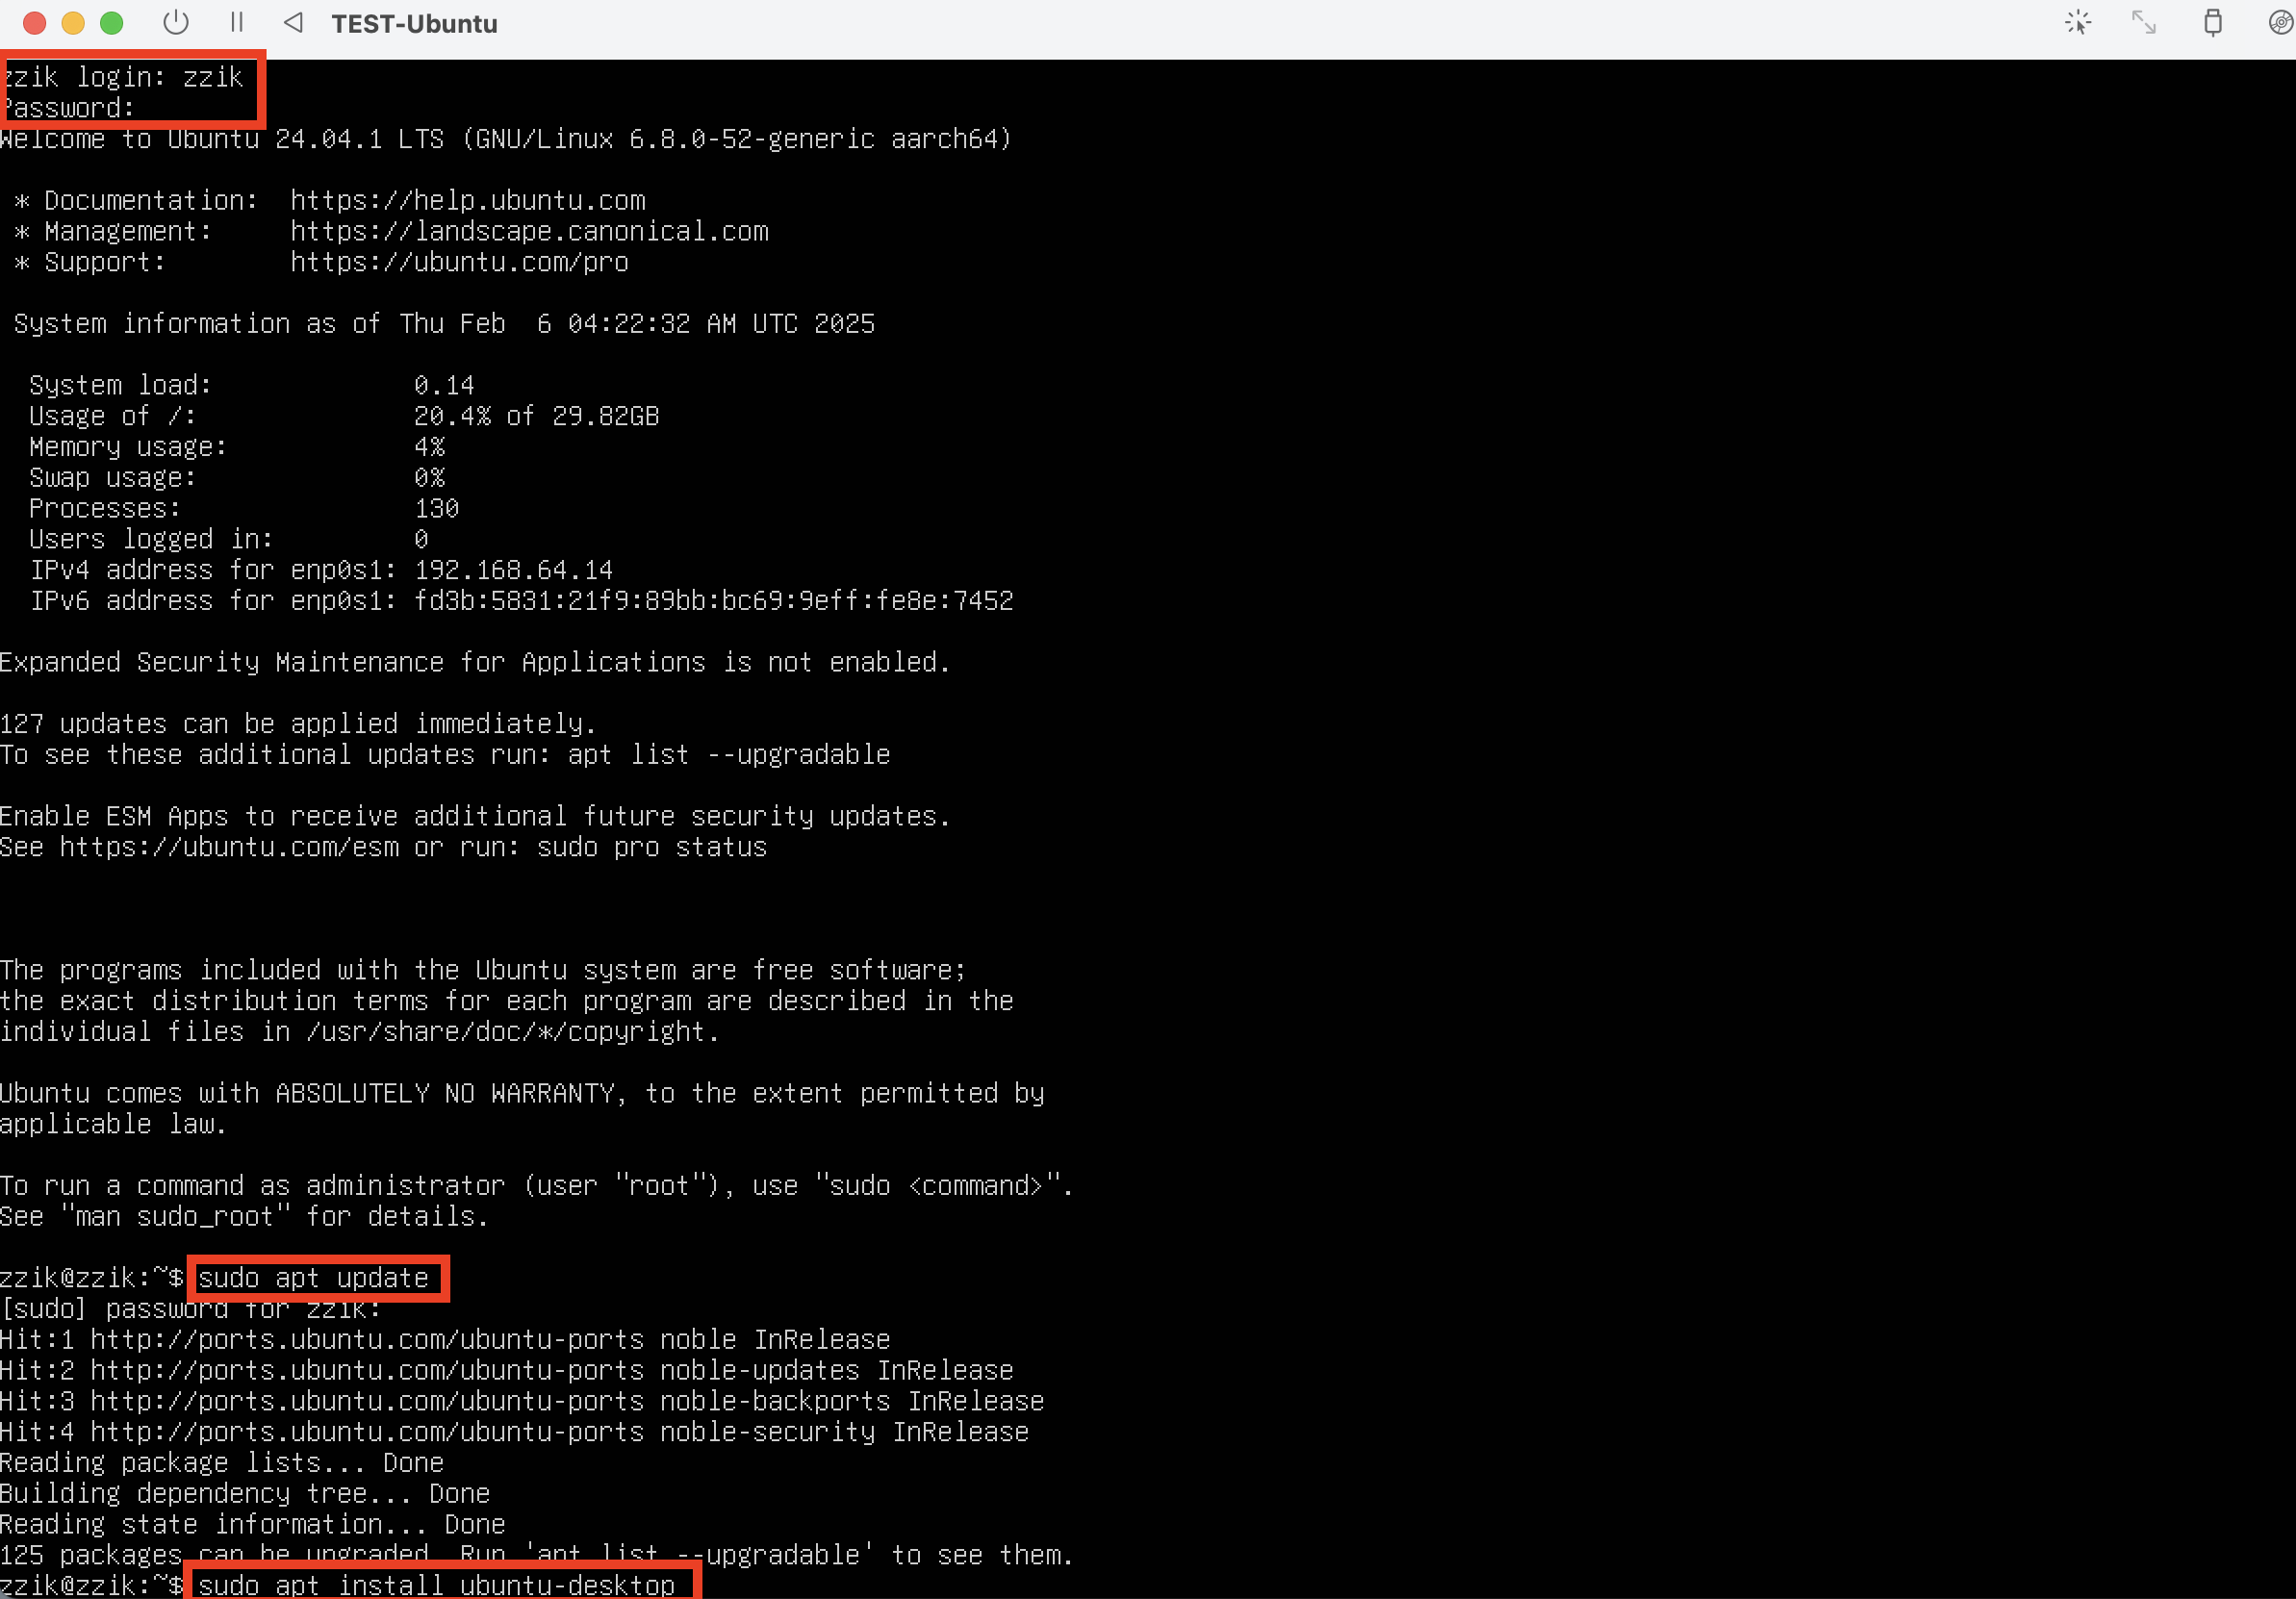Click '127 updates can be applied immediately.'
This screenshot has height=1599, width=2296.
pyautogui.click(x=298, y=724)
